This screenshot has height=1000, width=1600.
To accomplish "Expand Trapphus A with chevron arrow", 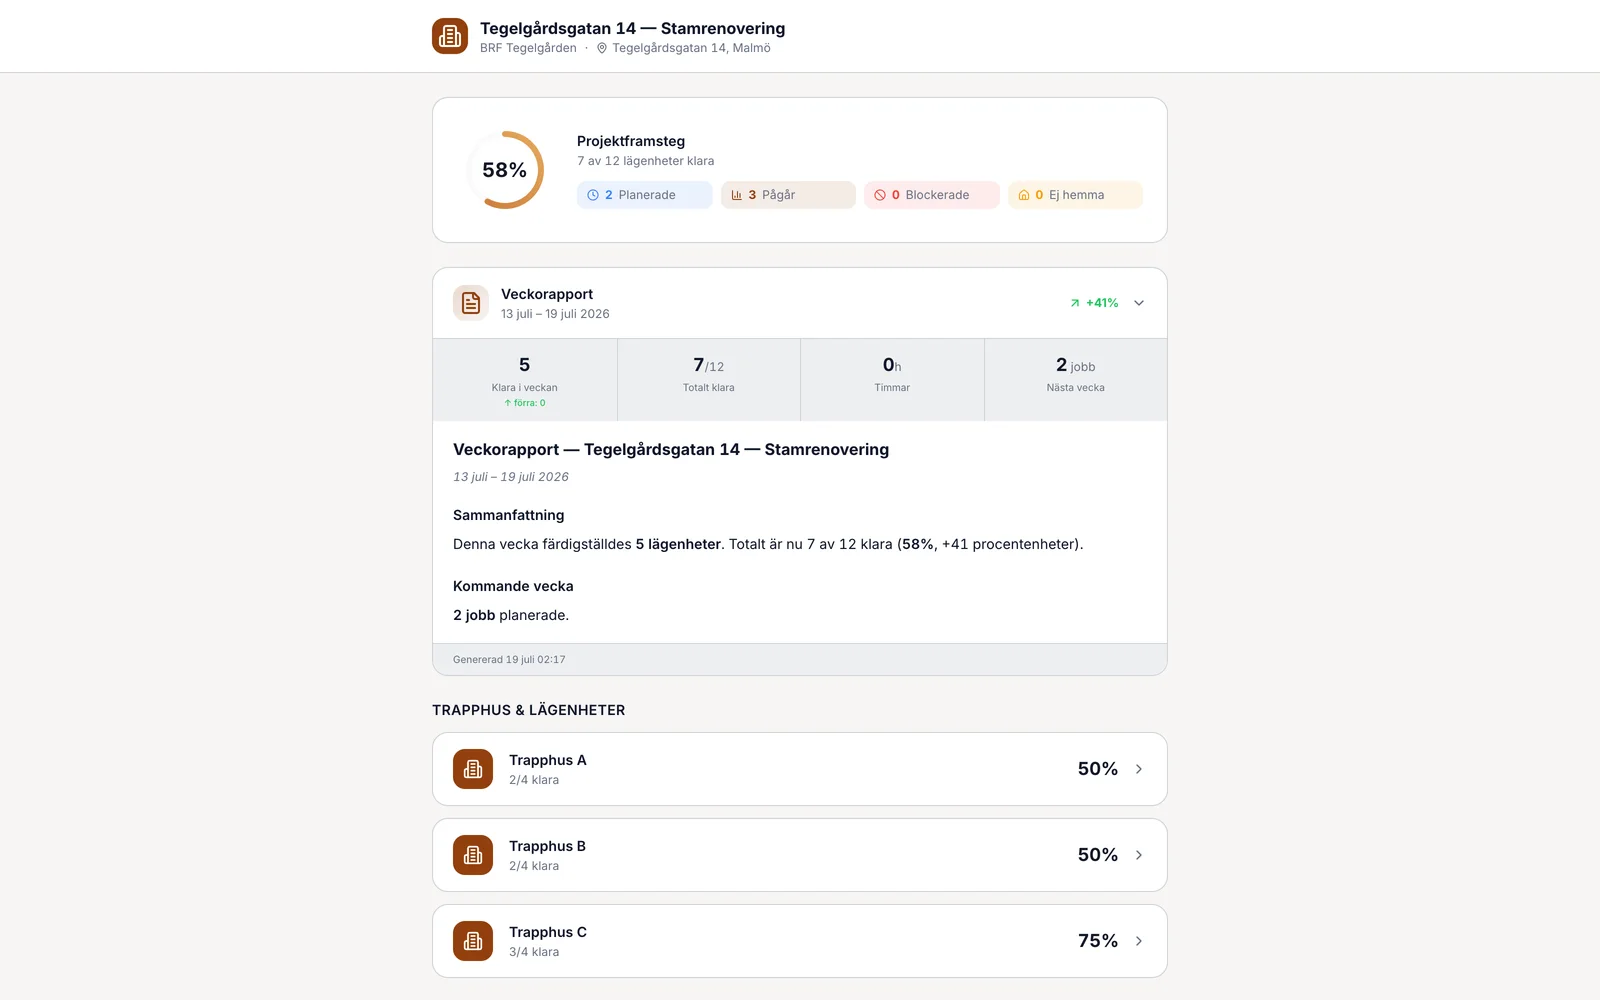I will 1139,769.
